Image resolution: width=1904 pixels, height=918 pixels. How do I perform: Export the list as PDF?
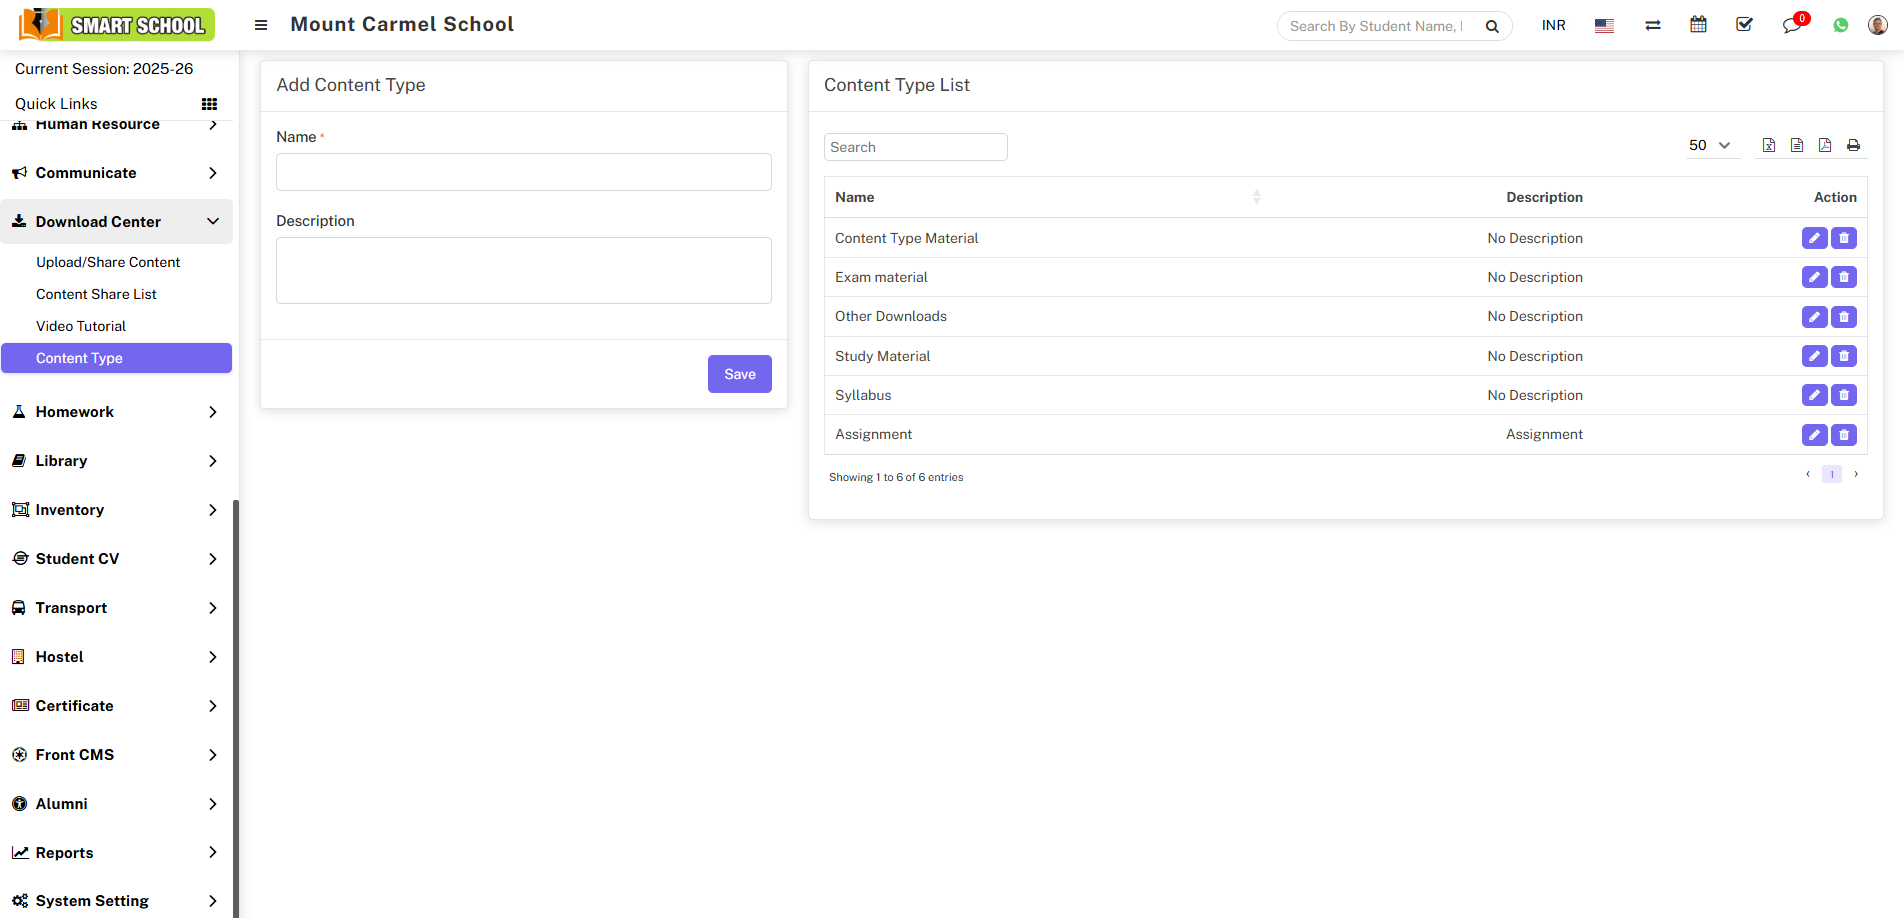[x=1825, y=146]
